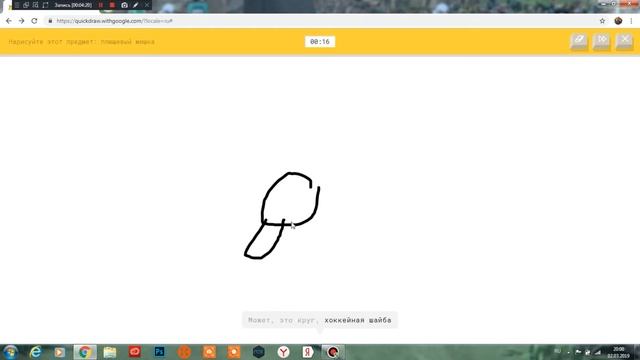This screenshot has width=640, height=360.
Task: Quit the Quick Draw round with the X
Action: click(x=624, y=42)
